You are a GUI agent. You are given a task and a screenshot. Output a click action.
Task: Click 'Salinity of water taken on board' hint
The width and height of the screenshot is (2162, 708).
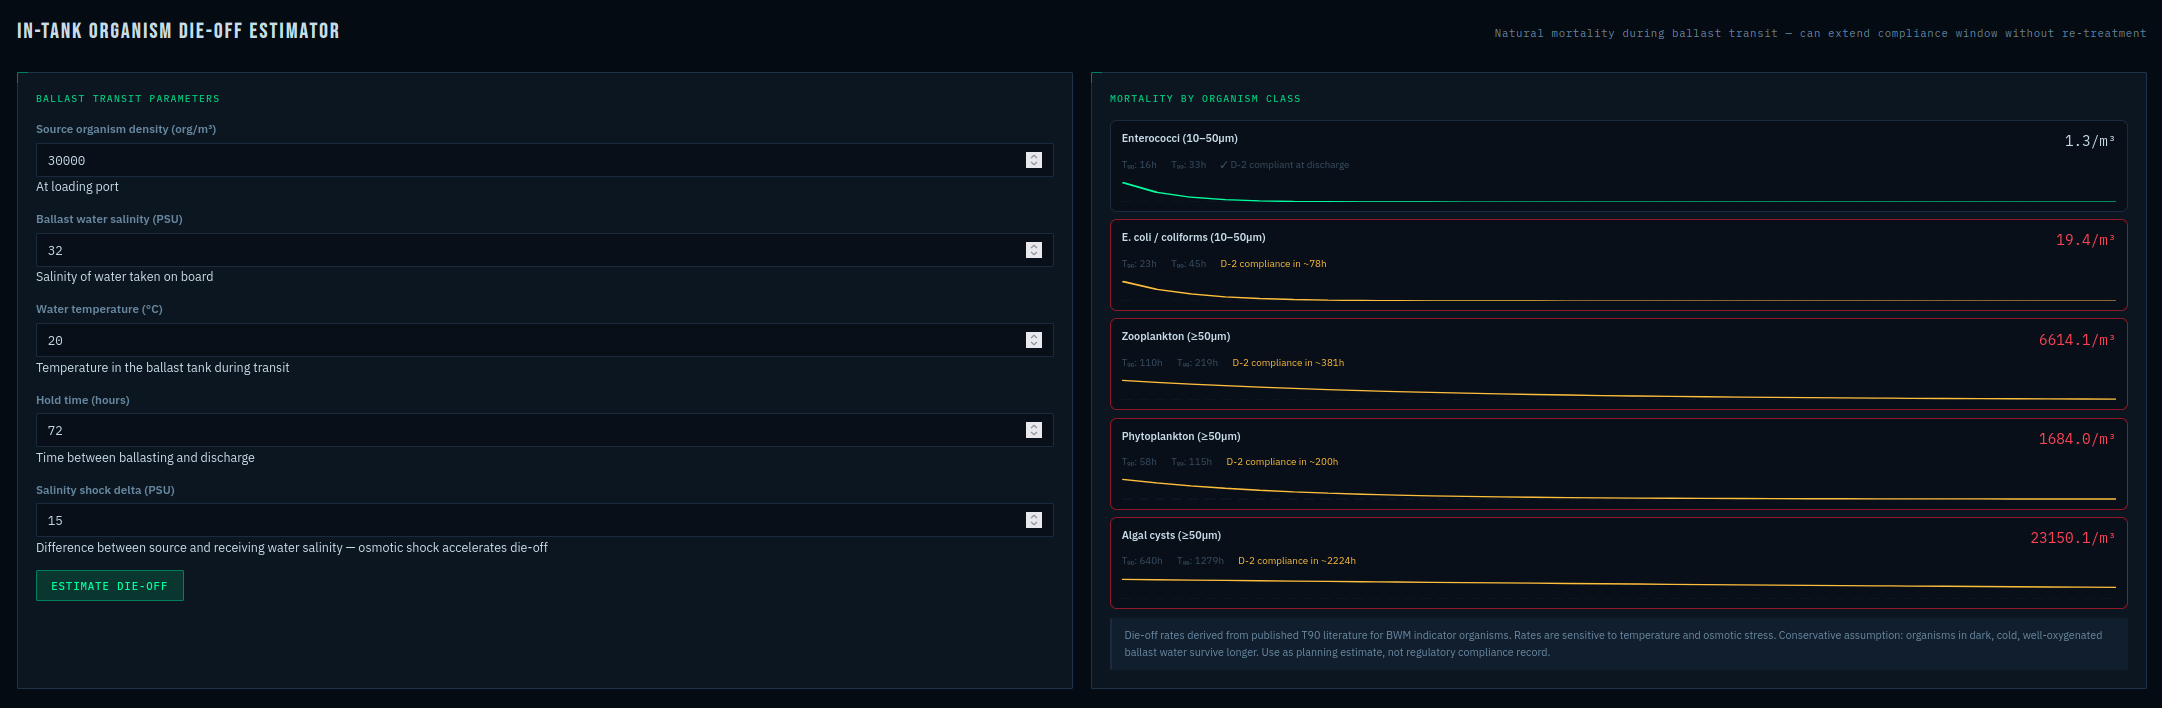click(125, 277)
